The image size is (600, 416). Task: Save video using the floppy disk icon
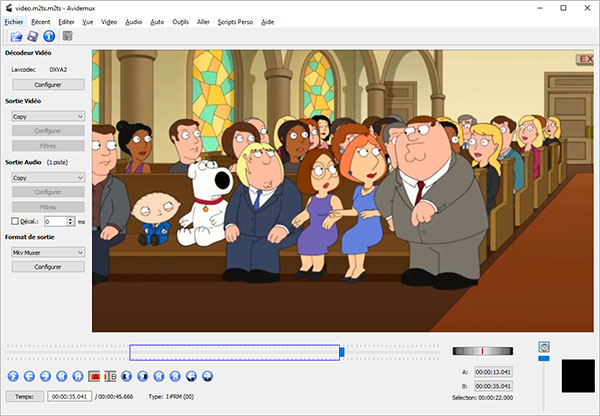click(x=33, y=36)
